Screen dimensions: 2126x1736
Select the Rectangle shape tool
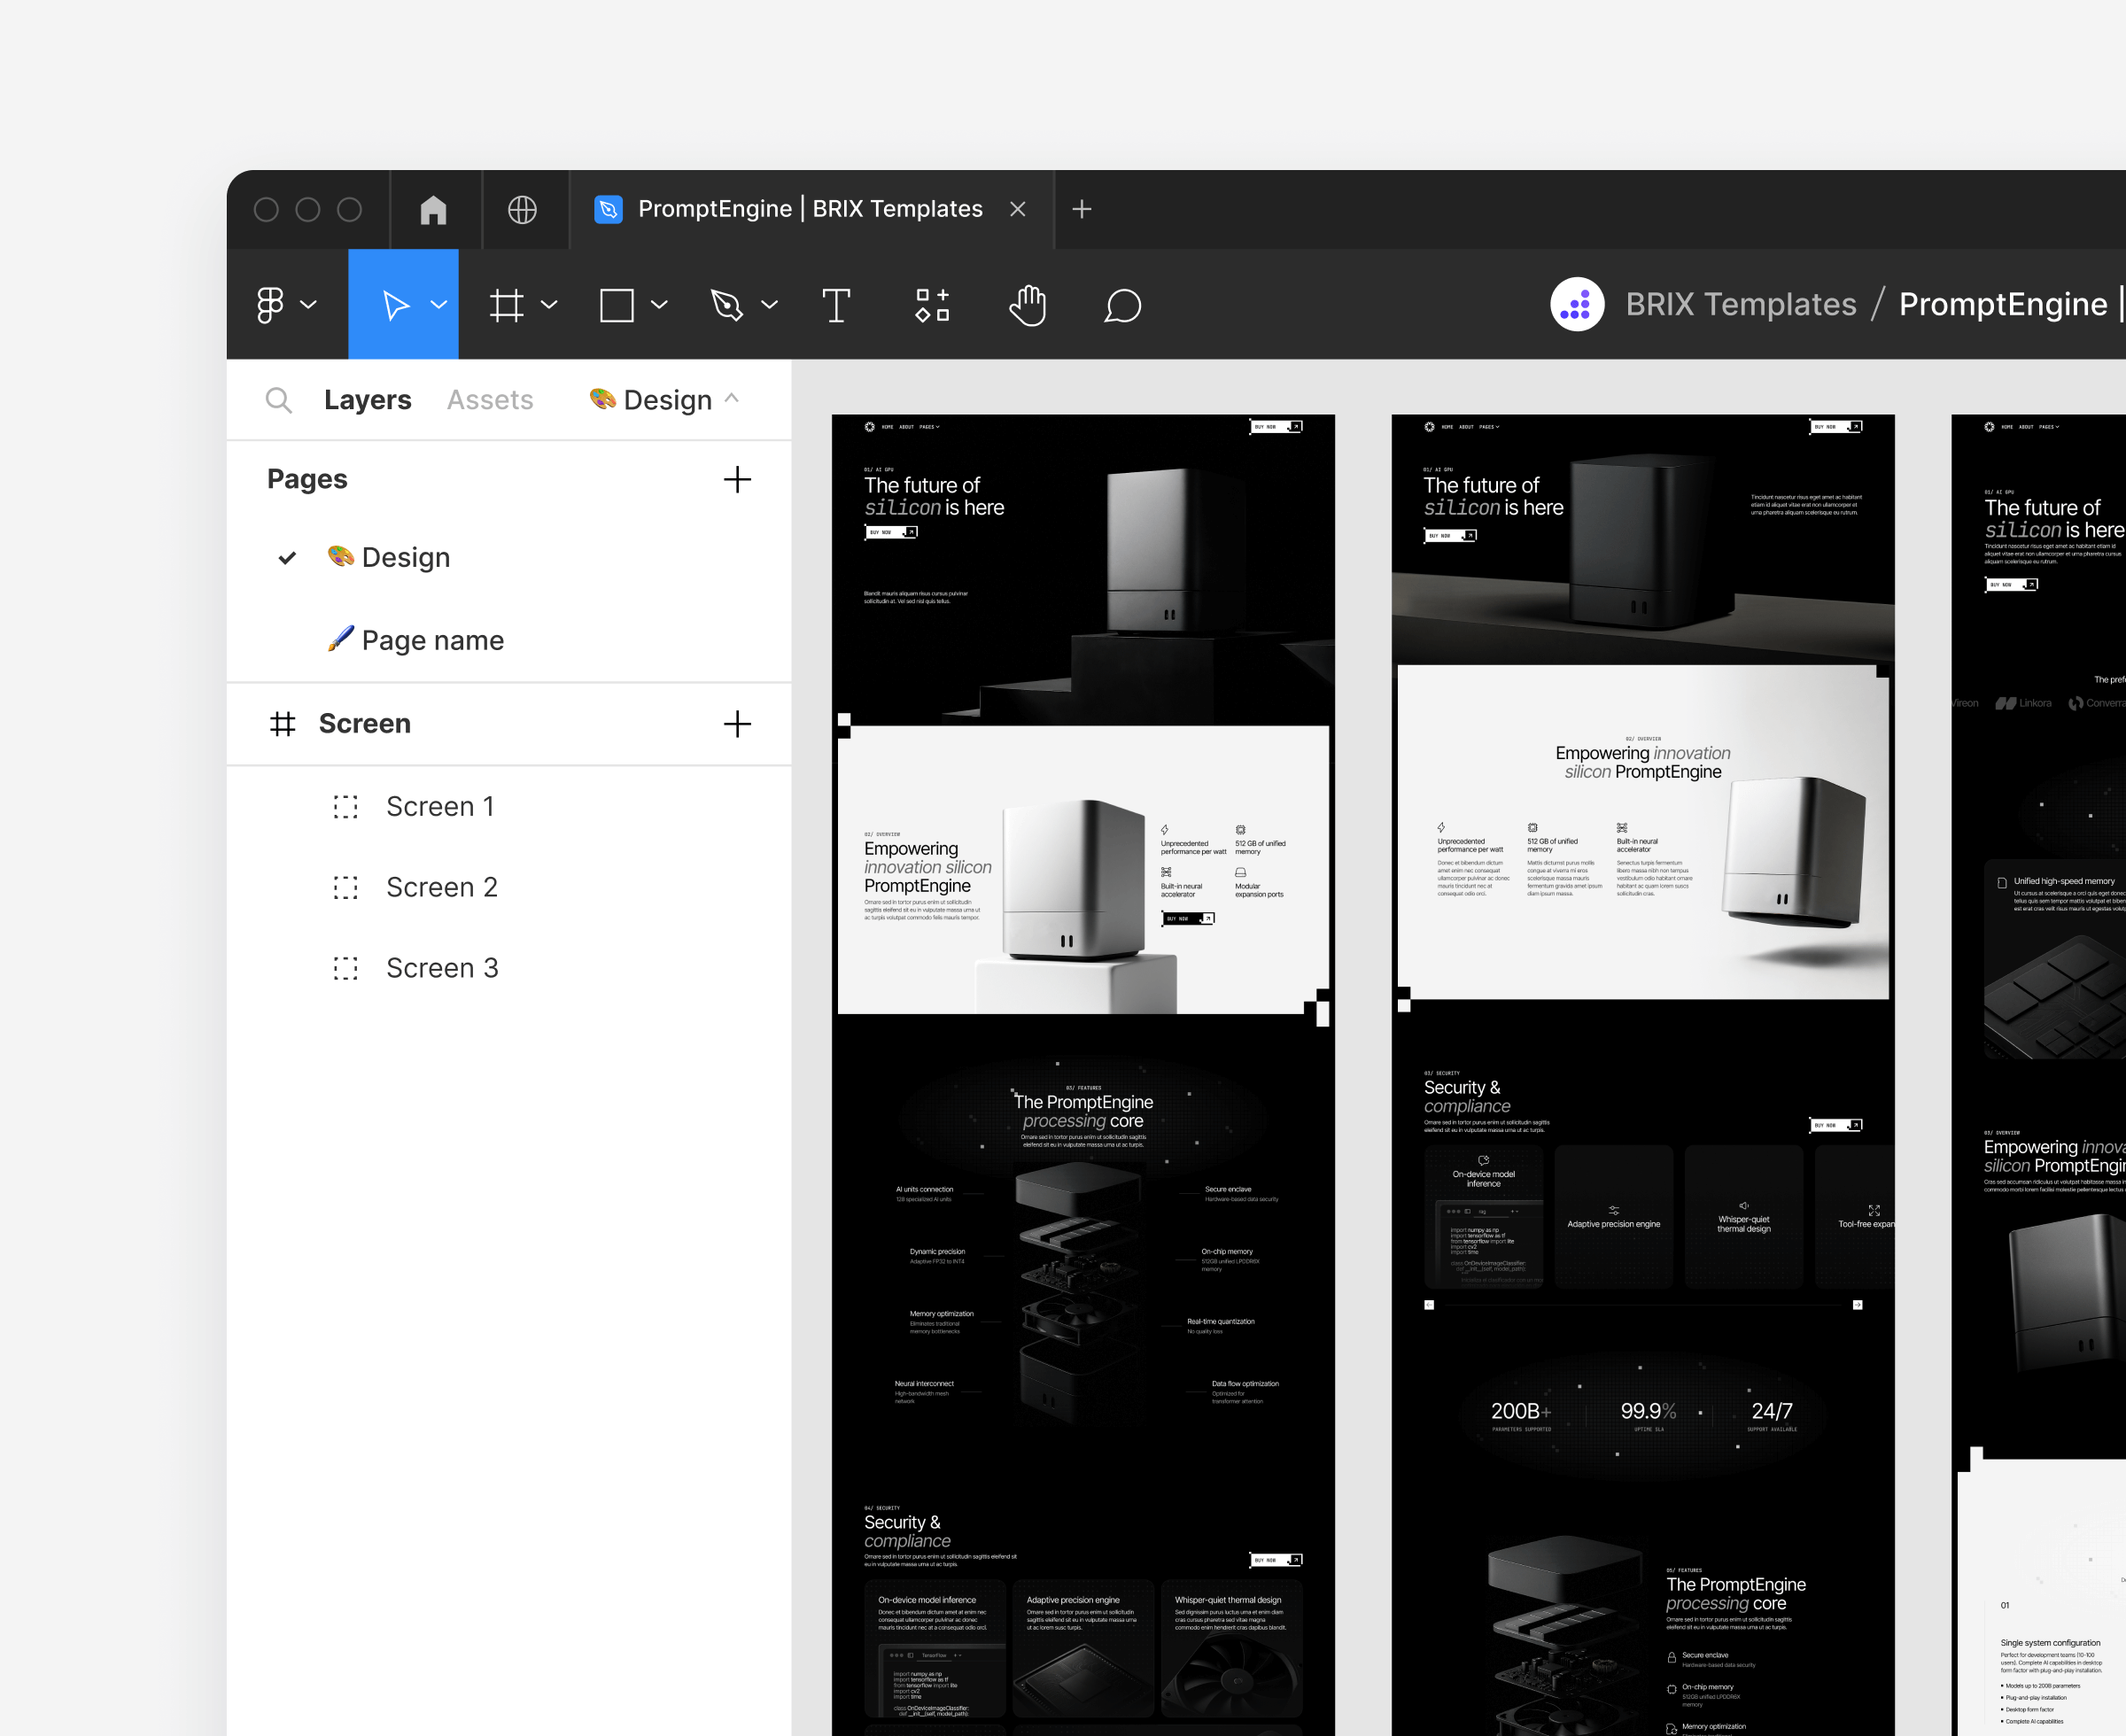[617, 305]
